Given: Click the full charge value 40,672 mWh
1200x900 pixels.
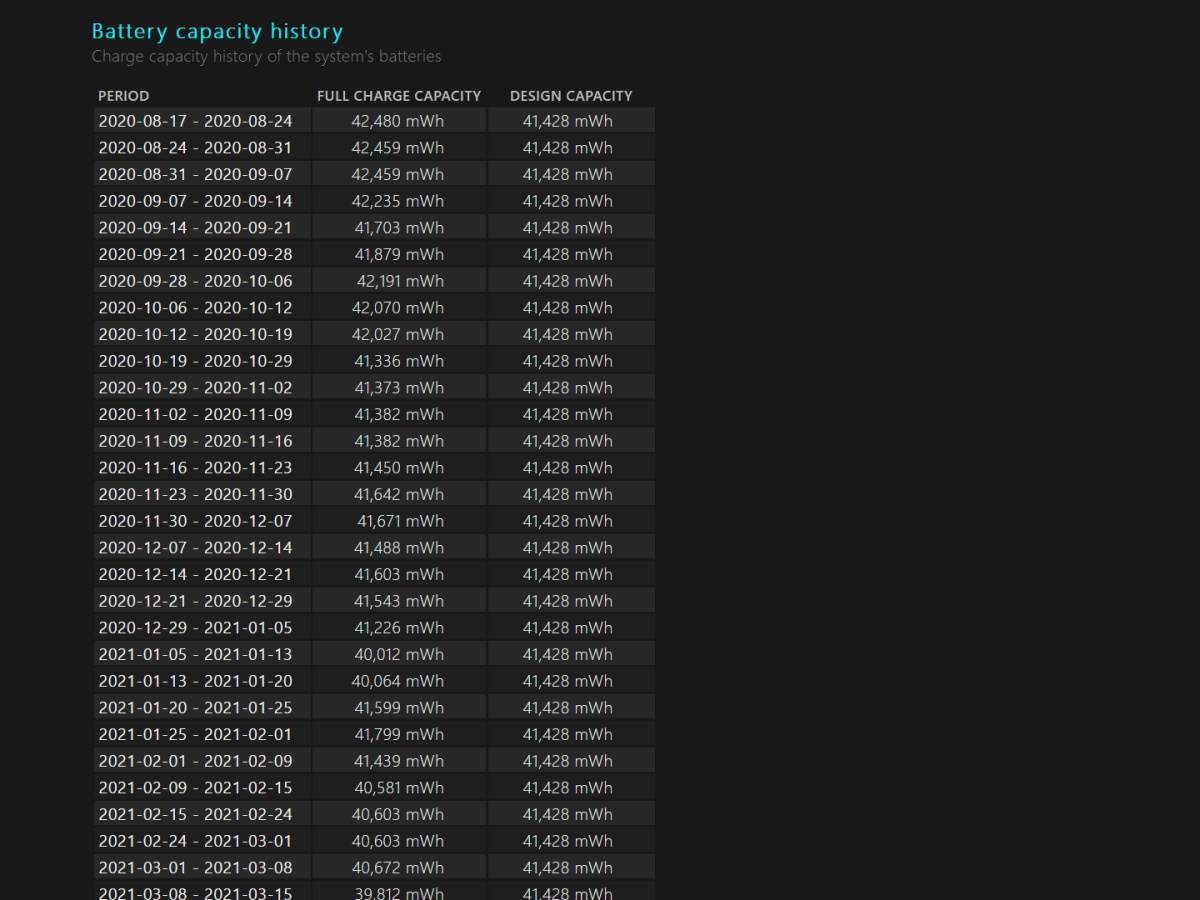Looking at the screenshot, I should tap(398, 868).
